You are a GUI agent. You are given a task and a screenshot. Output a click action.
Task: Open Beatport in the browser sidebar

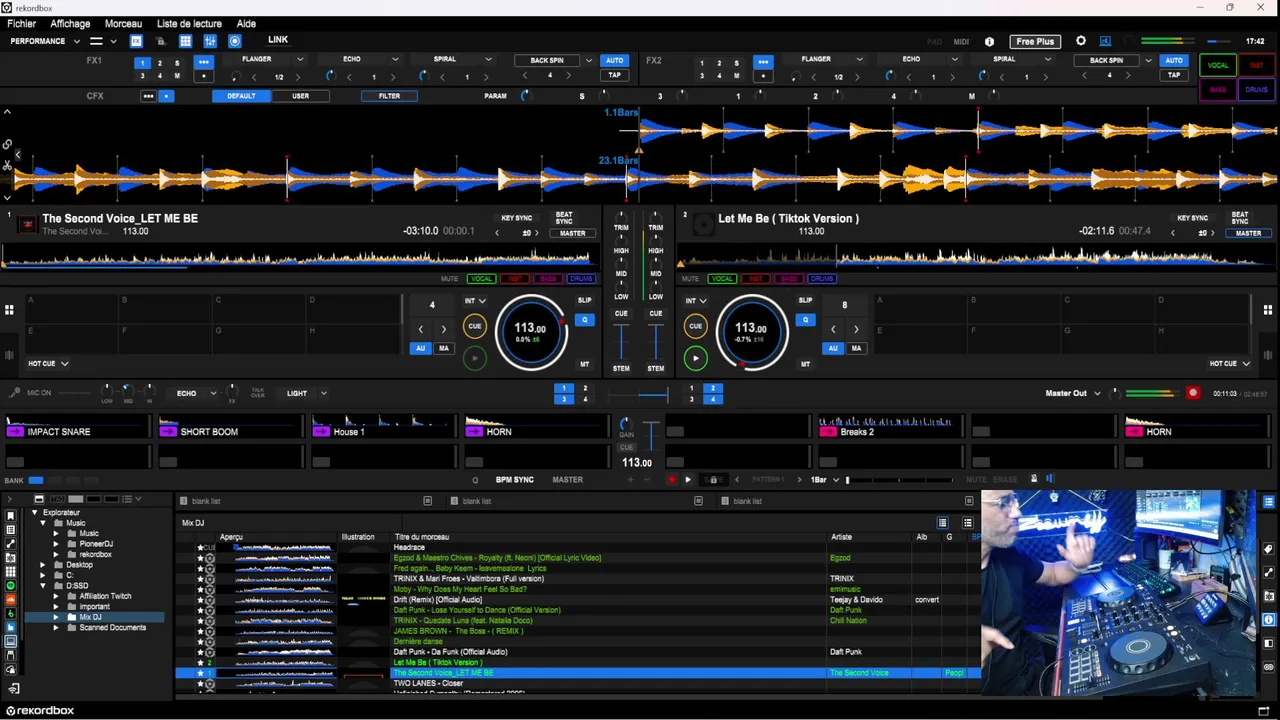[x=10, y=614]
